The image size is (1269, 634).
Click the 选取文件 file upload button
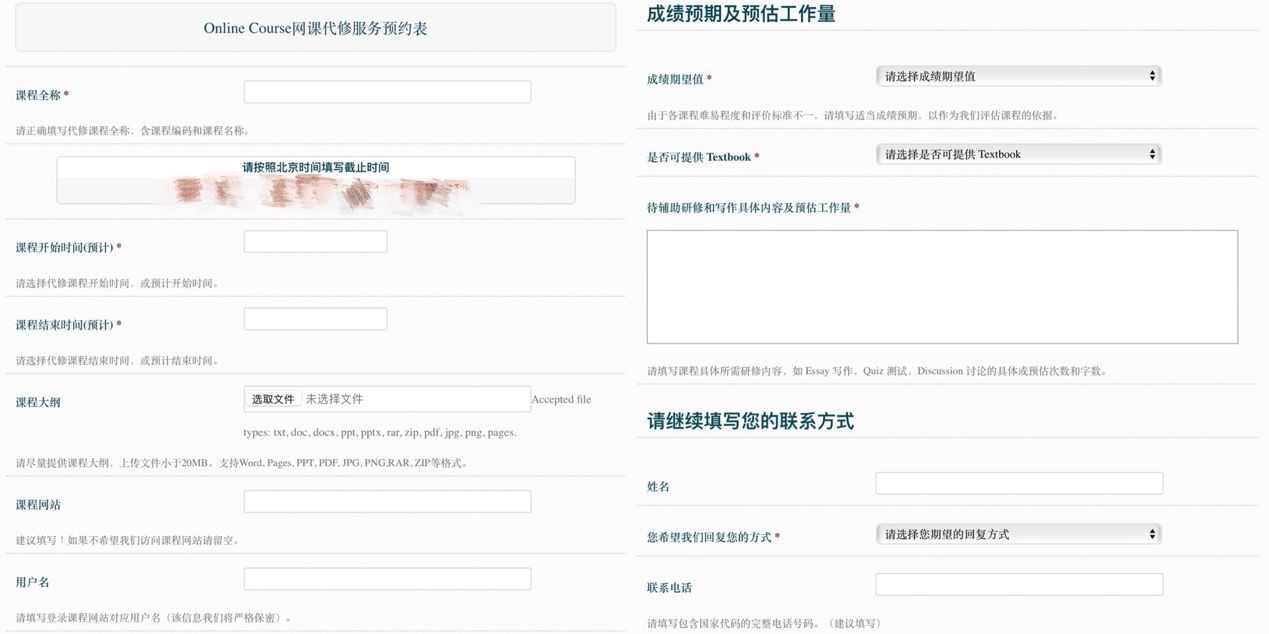coord(273,398)
